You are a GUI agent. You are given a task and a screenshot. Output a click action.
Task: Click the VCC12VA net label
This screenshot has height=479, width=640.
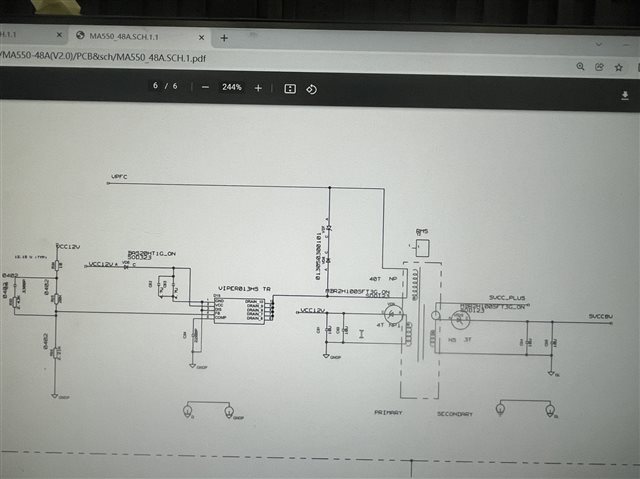pyautogui.click(x=103, y=264)
